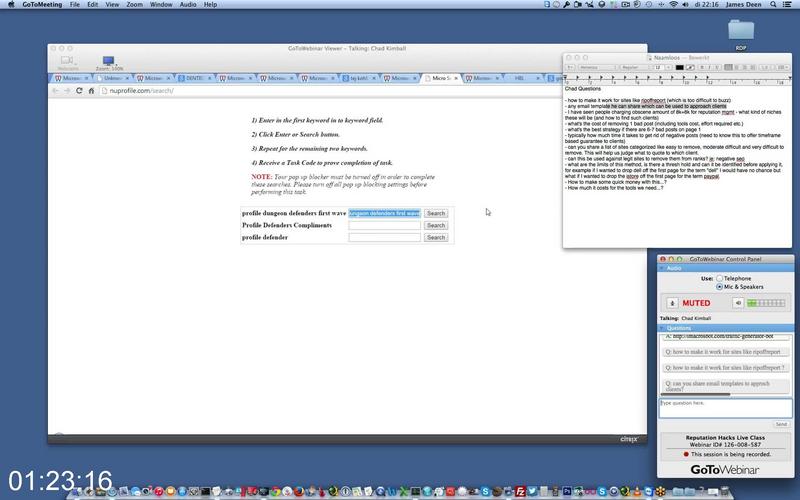Image resolution: width=800 pixels, height=500 pixels.
Task: Click the Wi-Fi icon in the menu bar
Action: coord(673,4)
